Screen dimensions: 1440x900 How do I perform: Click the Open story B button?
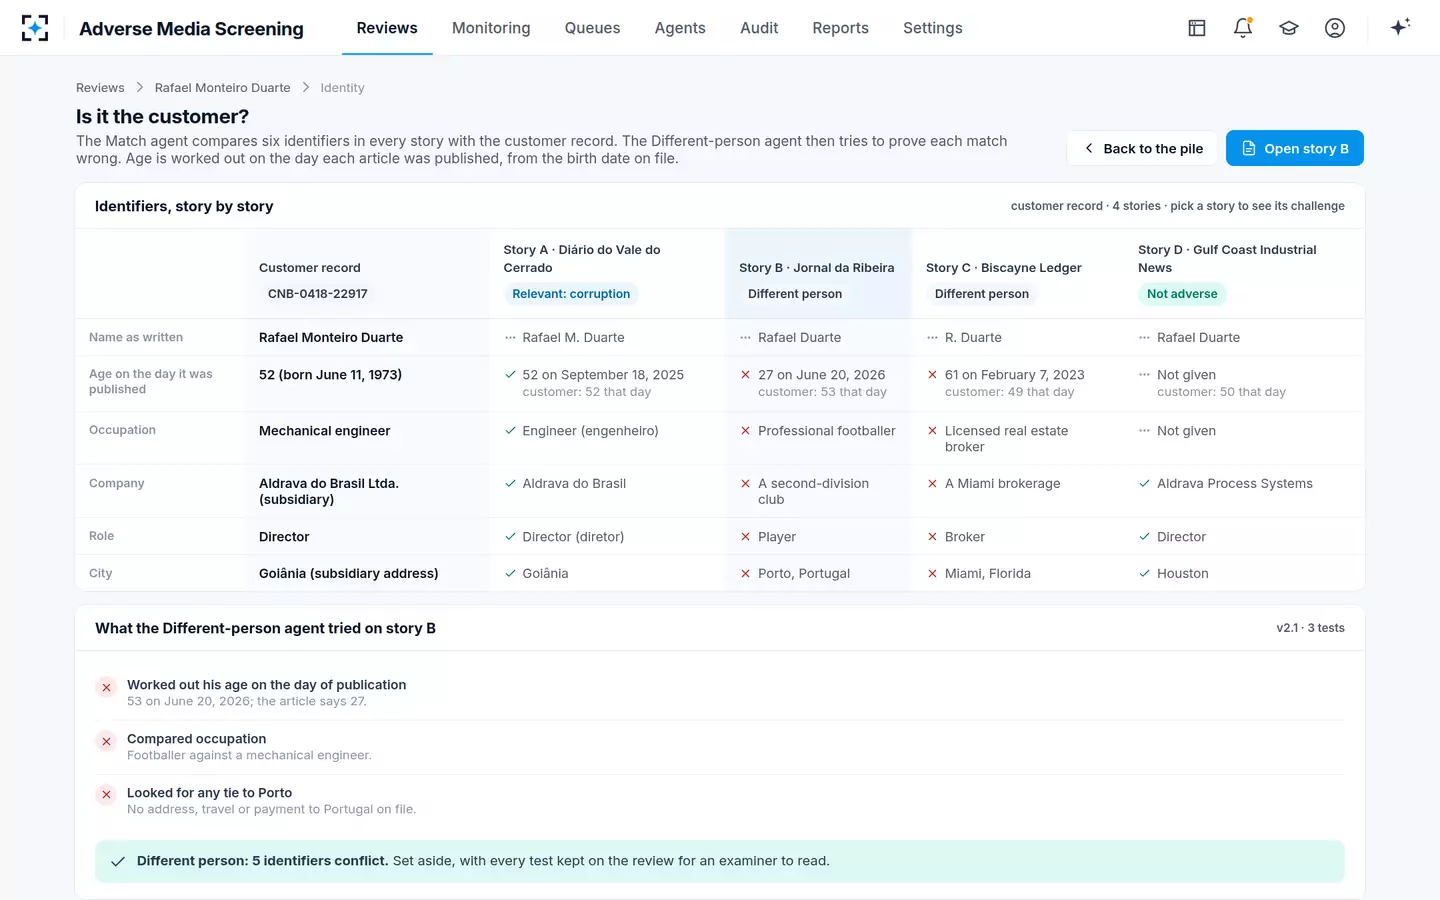point(1295,148)
